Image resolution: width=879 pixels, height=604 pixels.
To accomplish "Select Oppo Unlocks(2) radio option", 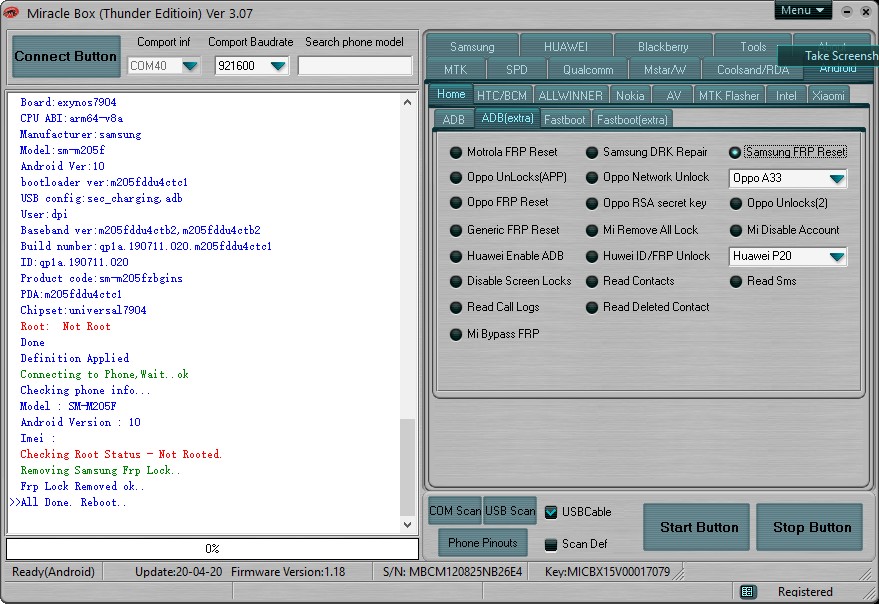I will pos(735,204).
